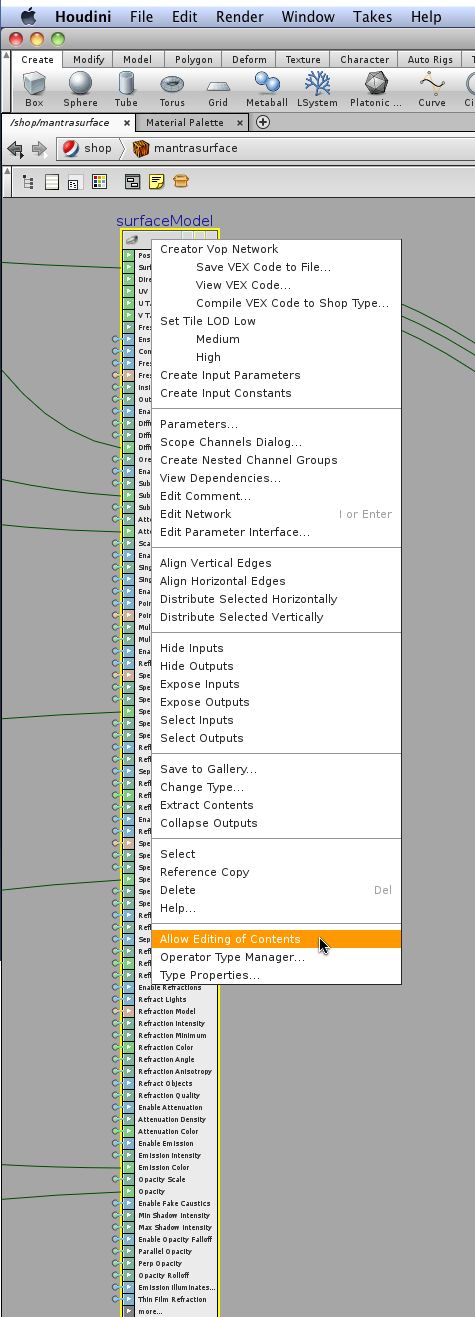Click the forward navigation arrow

pos(39,148)
